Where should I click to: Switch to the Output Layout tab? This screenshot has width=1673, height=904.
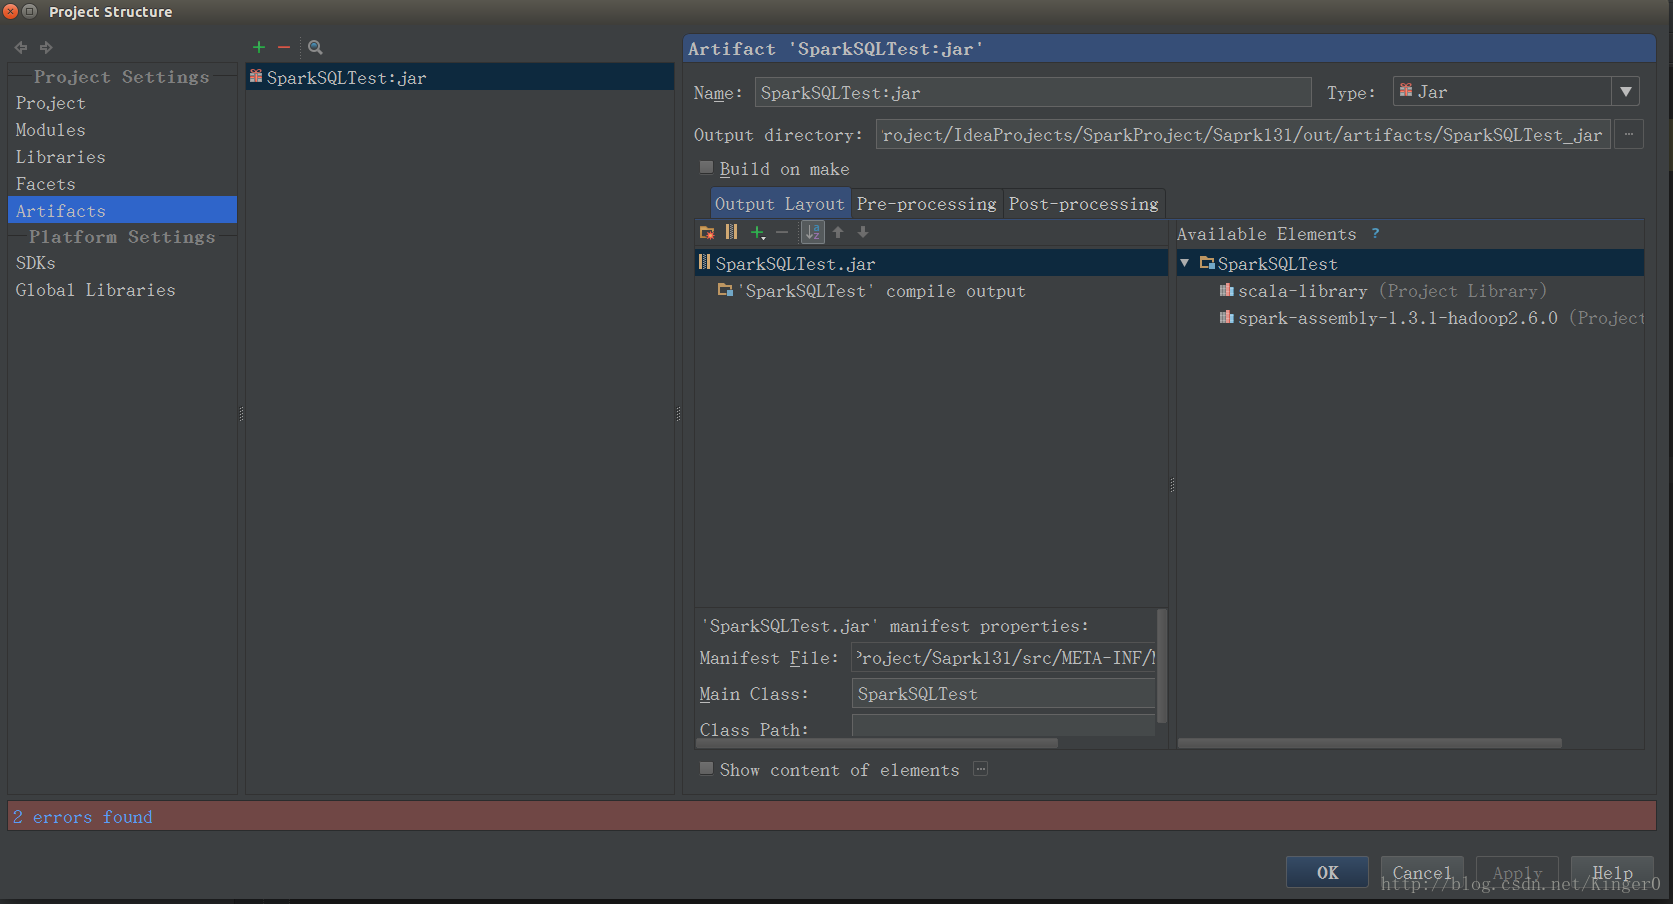tap(780, 203)
